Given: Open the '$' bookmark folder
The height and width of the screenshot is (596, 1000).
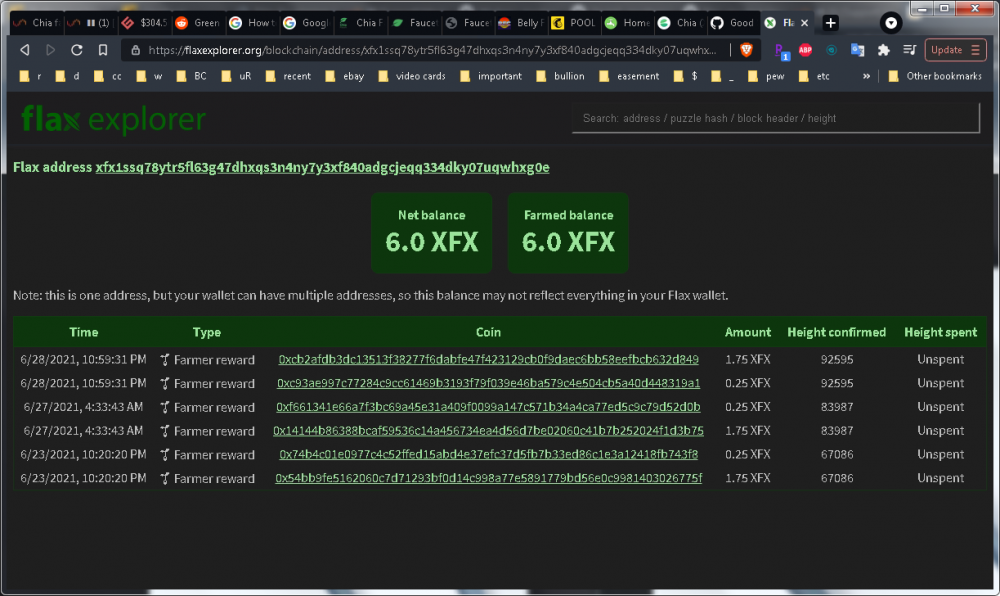Looking at the screenshot, I should click(x=686, y=76).
